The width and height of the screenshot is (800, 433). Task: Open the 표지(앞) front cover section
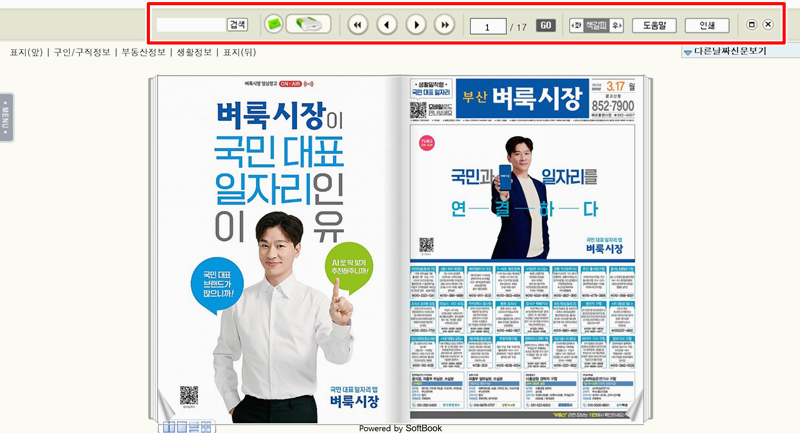[26, 52]
